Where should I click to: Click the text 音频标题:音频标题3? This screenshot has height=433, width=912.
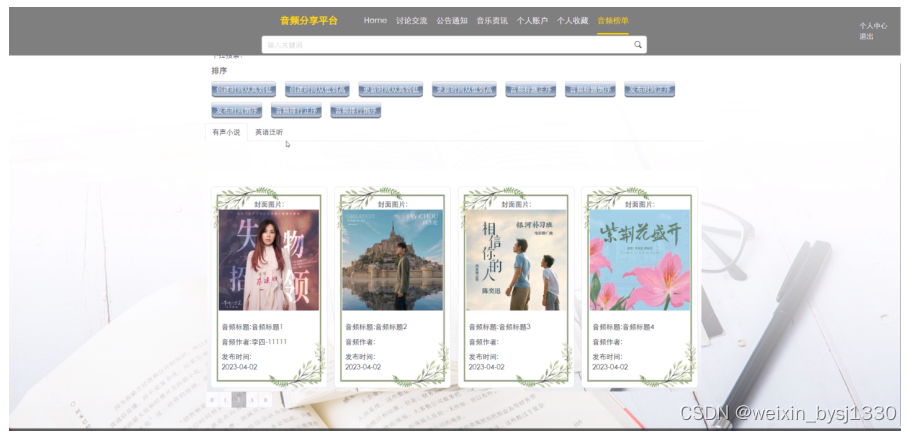point(500,327)
